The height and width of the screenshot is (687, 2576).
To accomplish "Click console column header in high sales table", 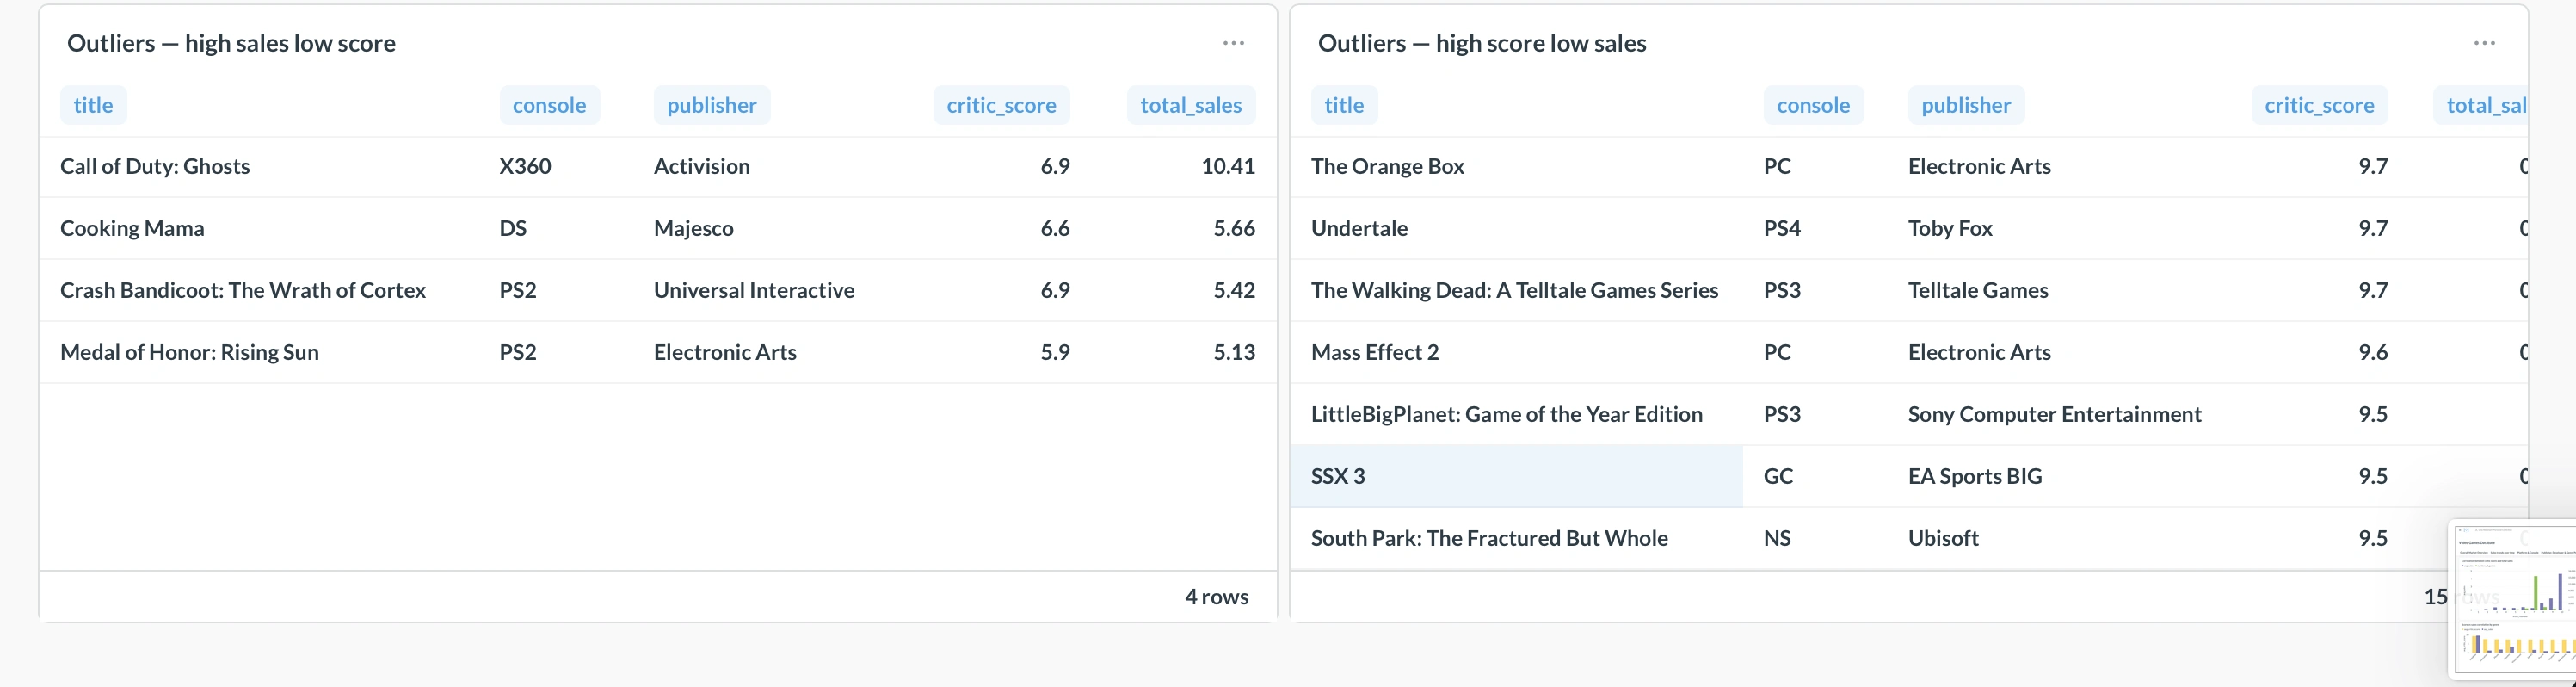I will click(549, 105).
